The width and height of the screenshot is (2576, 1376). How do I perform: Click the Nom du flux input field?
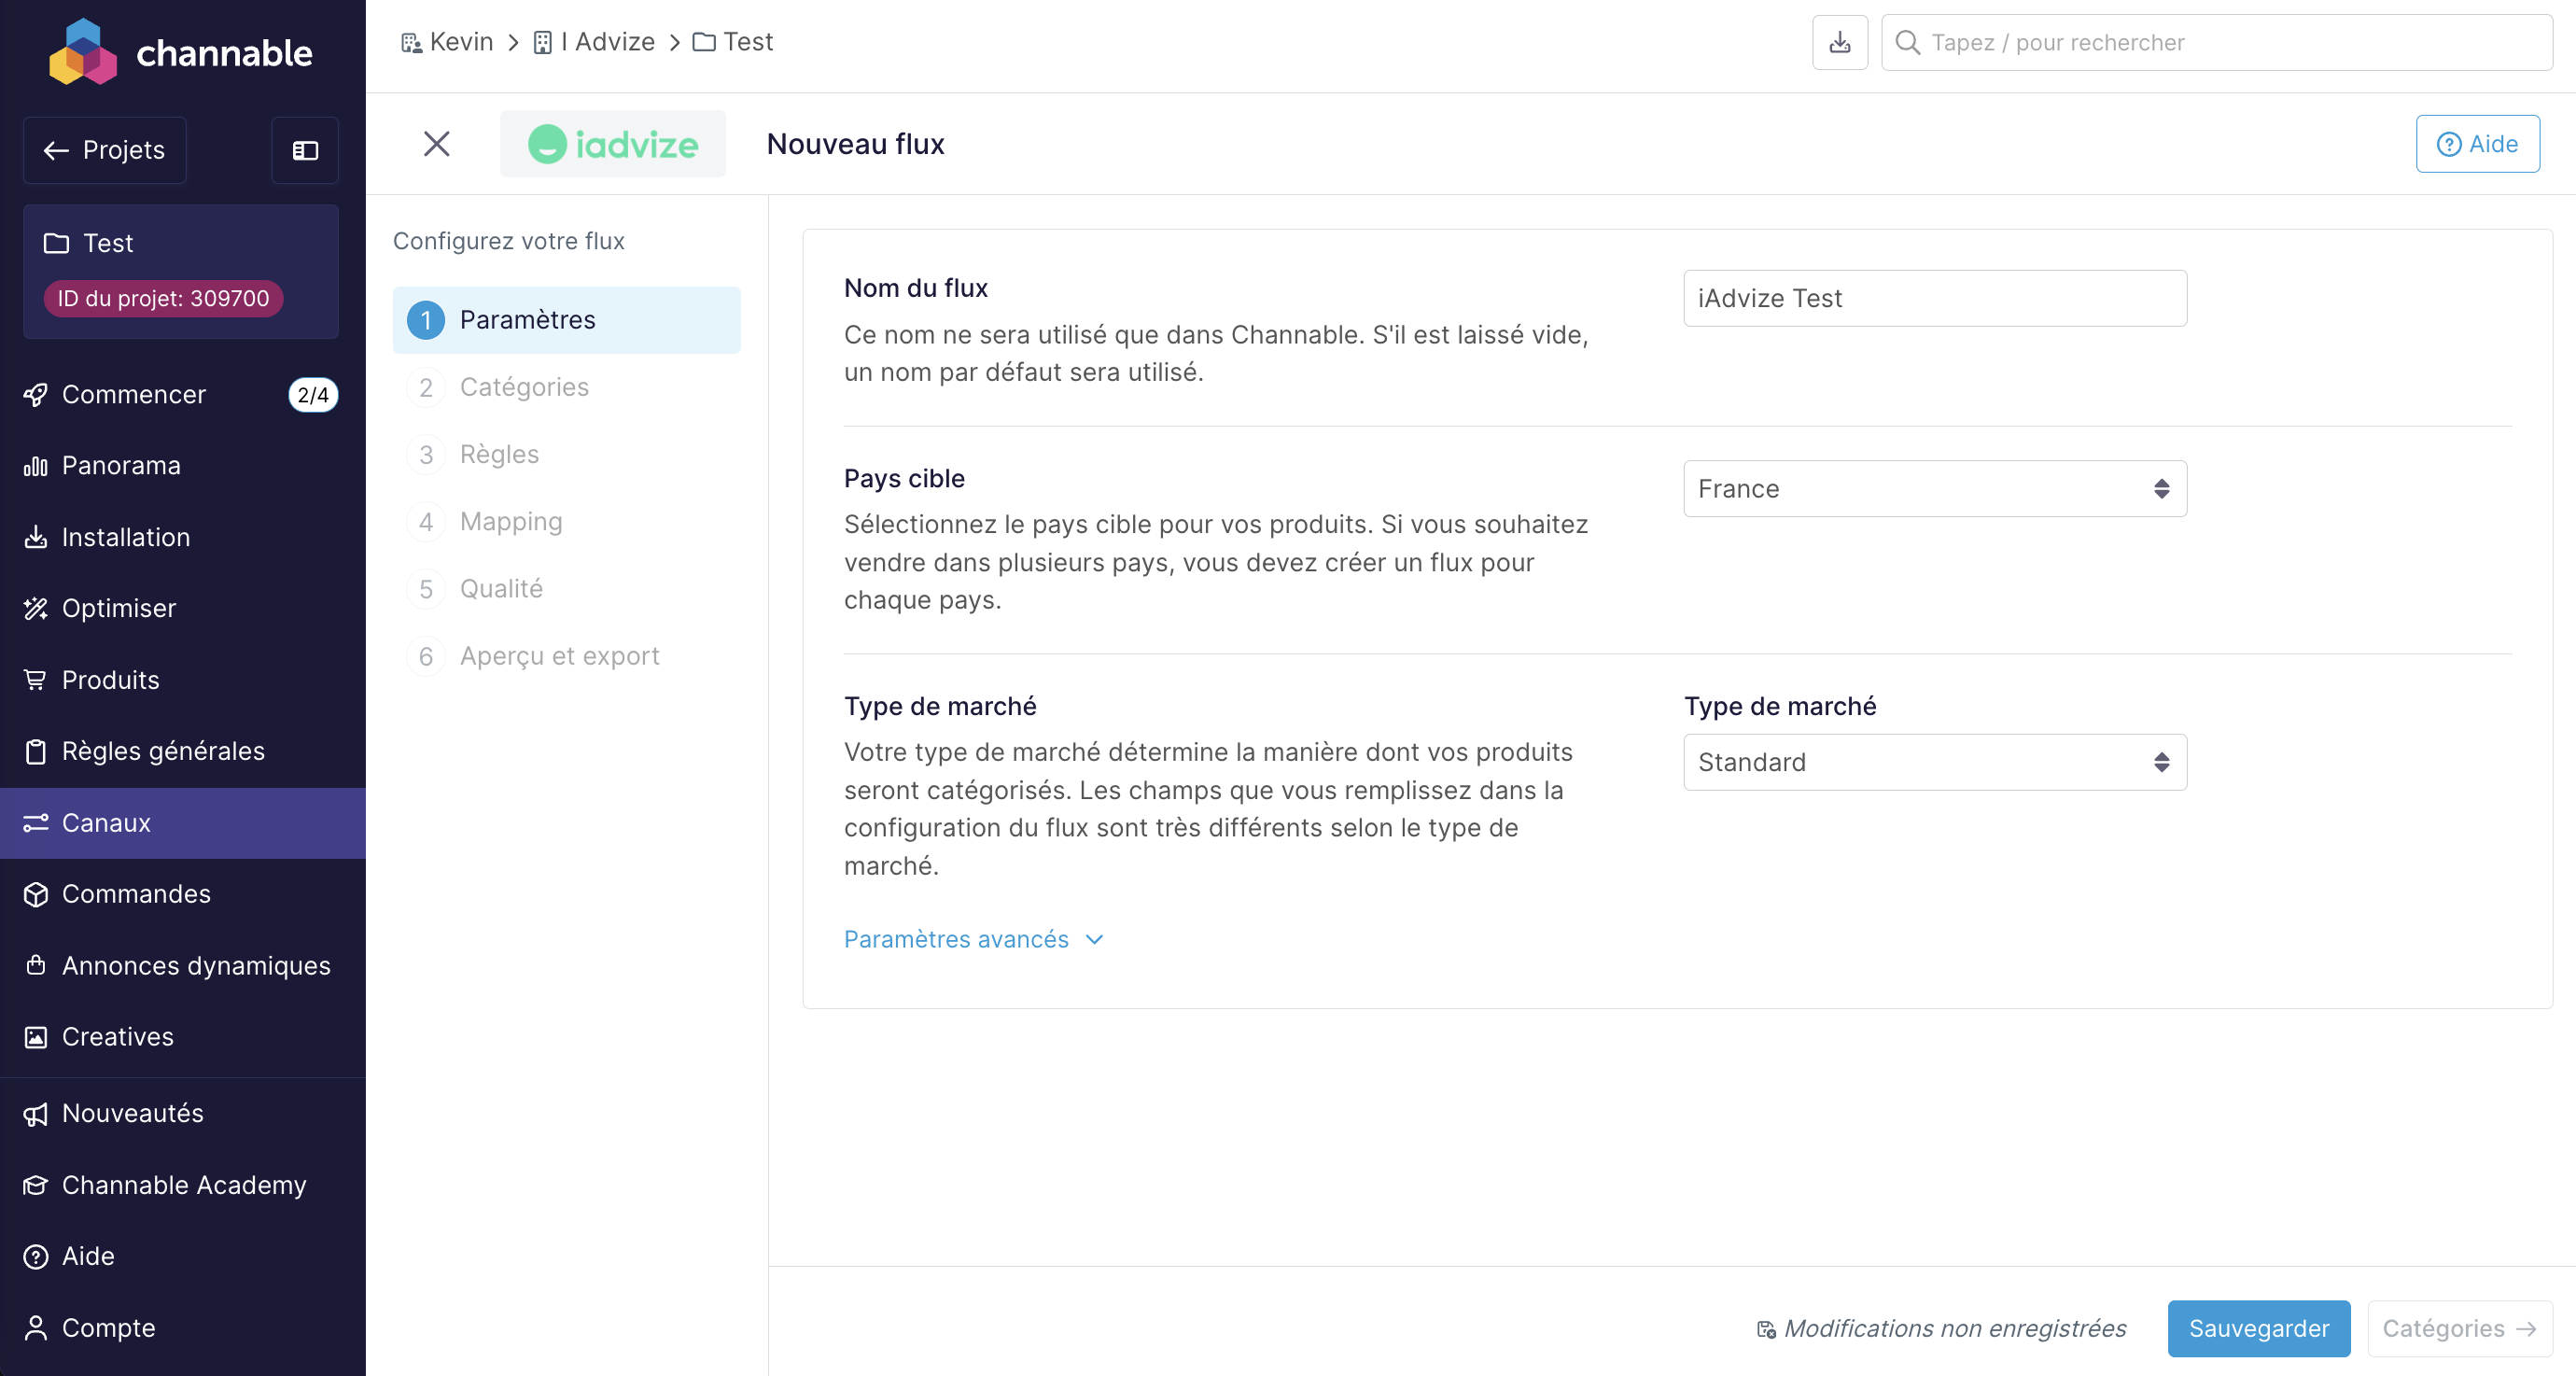point(1934,298)
